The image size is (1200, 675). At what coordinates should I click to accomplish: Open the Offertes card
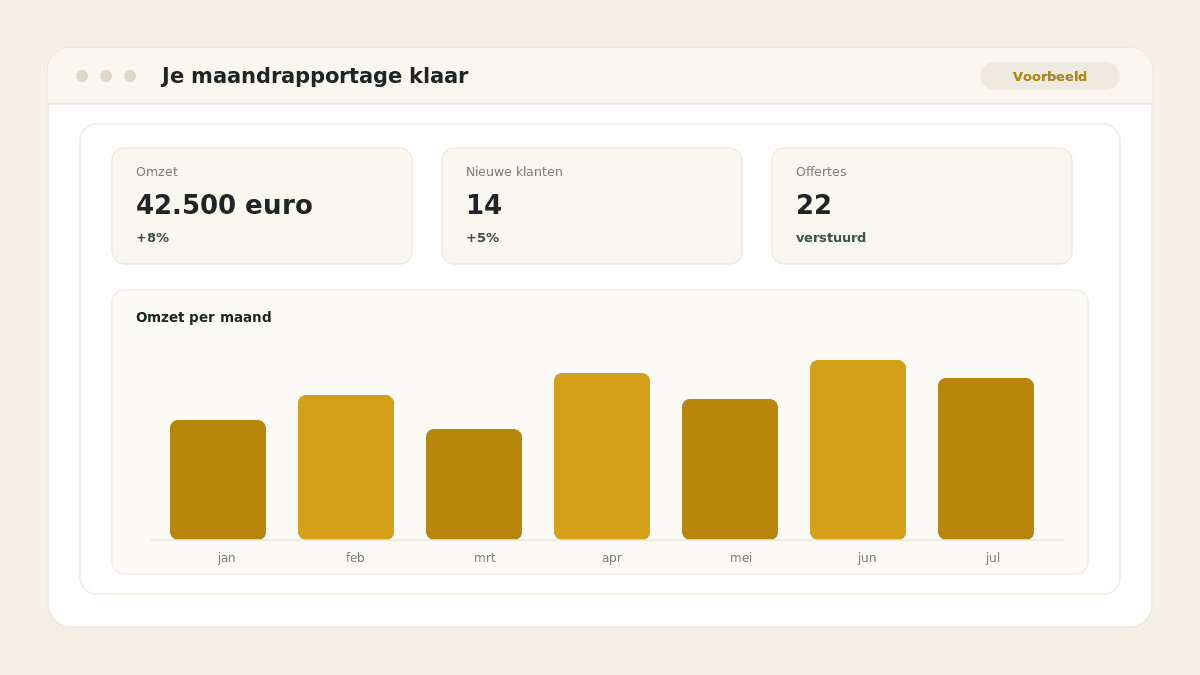coord(922,206)
